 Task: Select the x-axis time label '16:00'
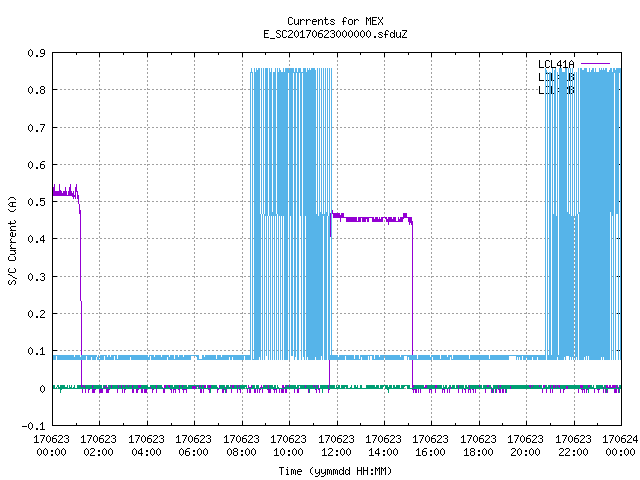(x=431, y=452)
